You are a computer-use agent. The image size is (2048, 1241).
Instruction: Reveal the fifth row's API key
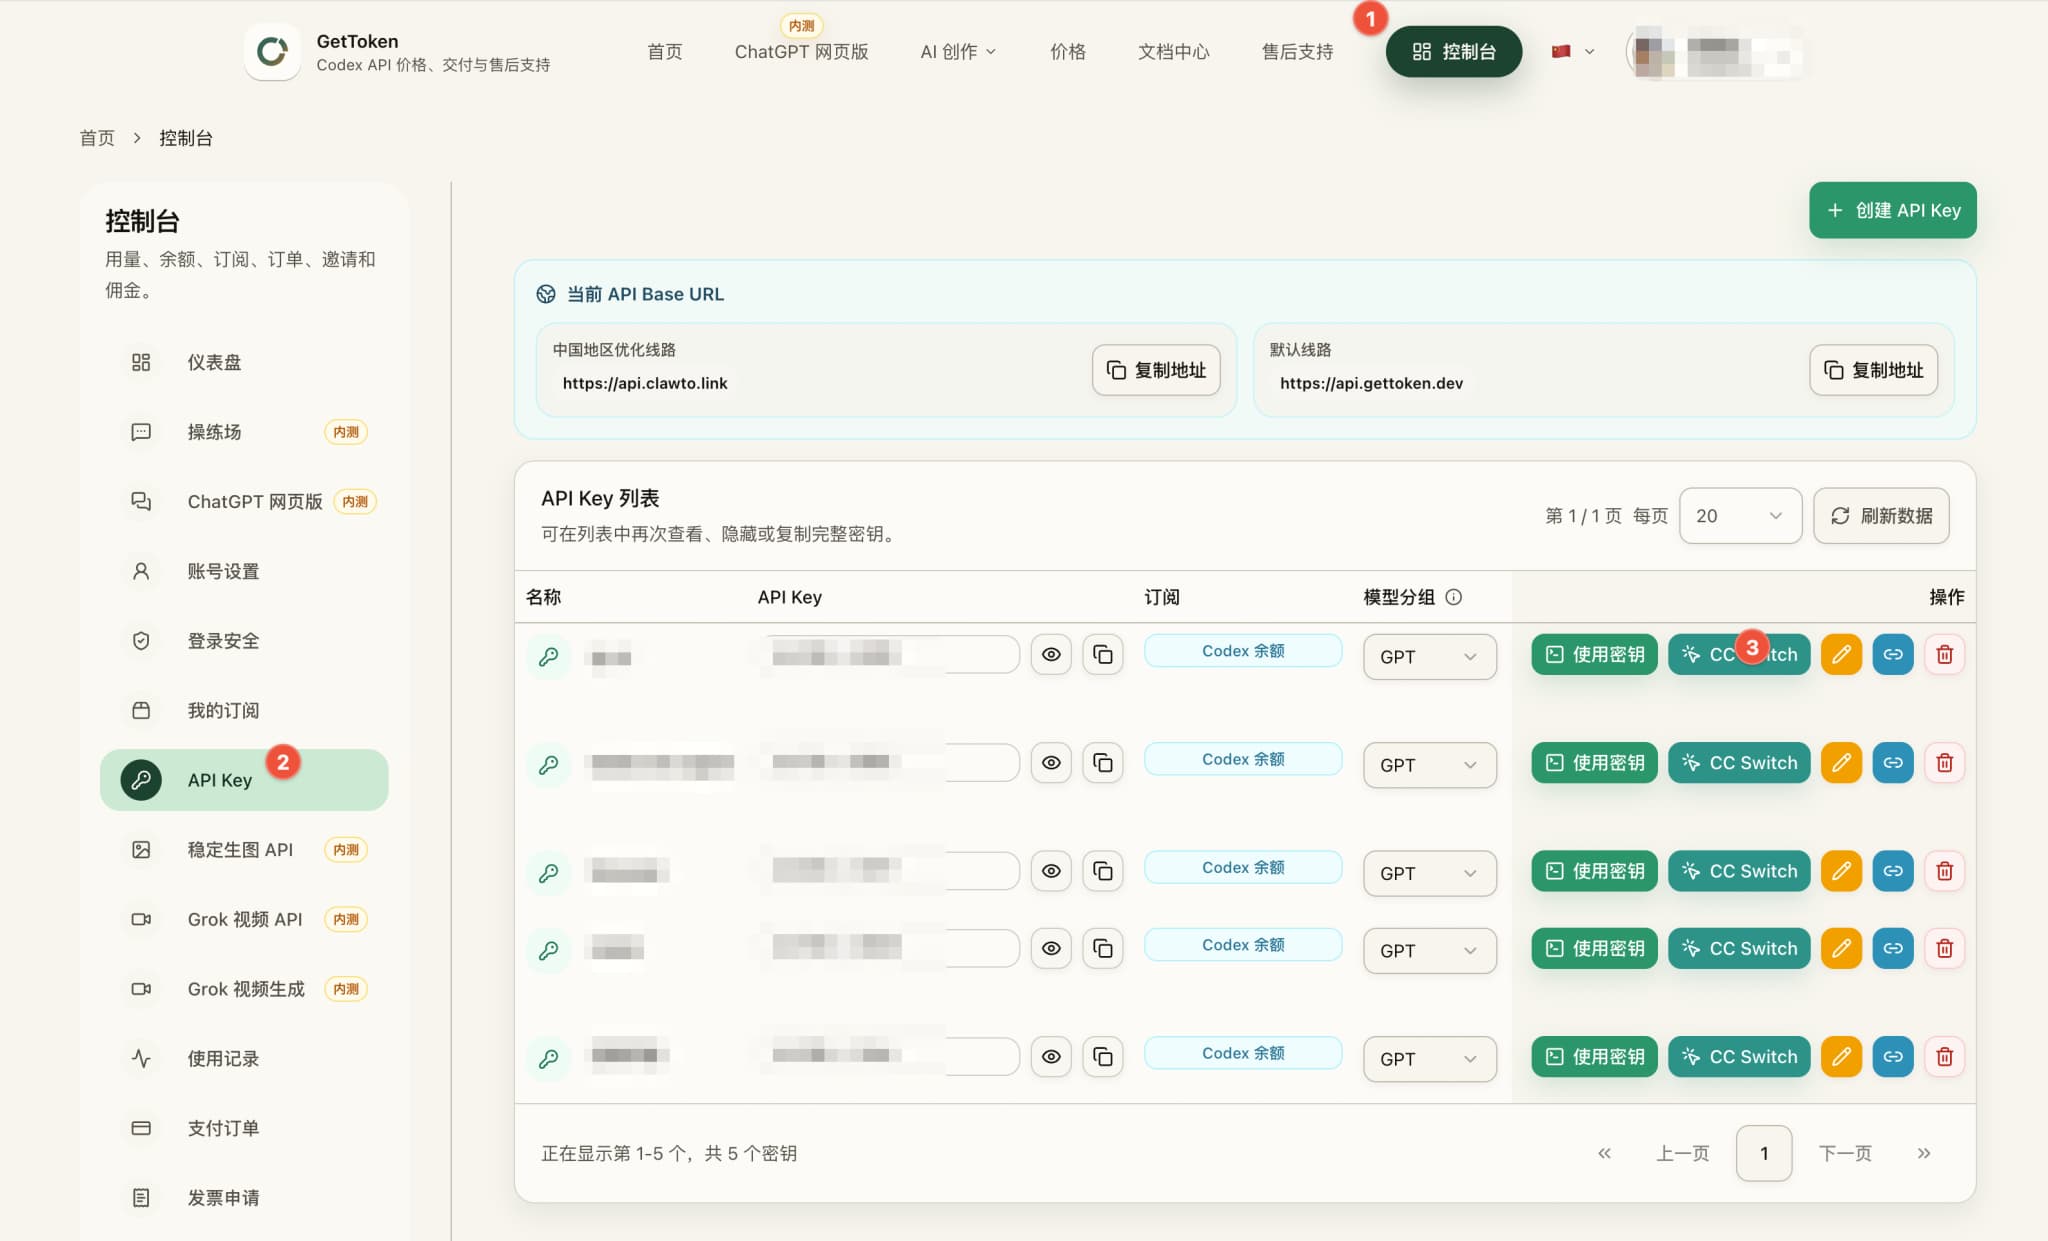1051,1057
